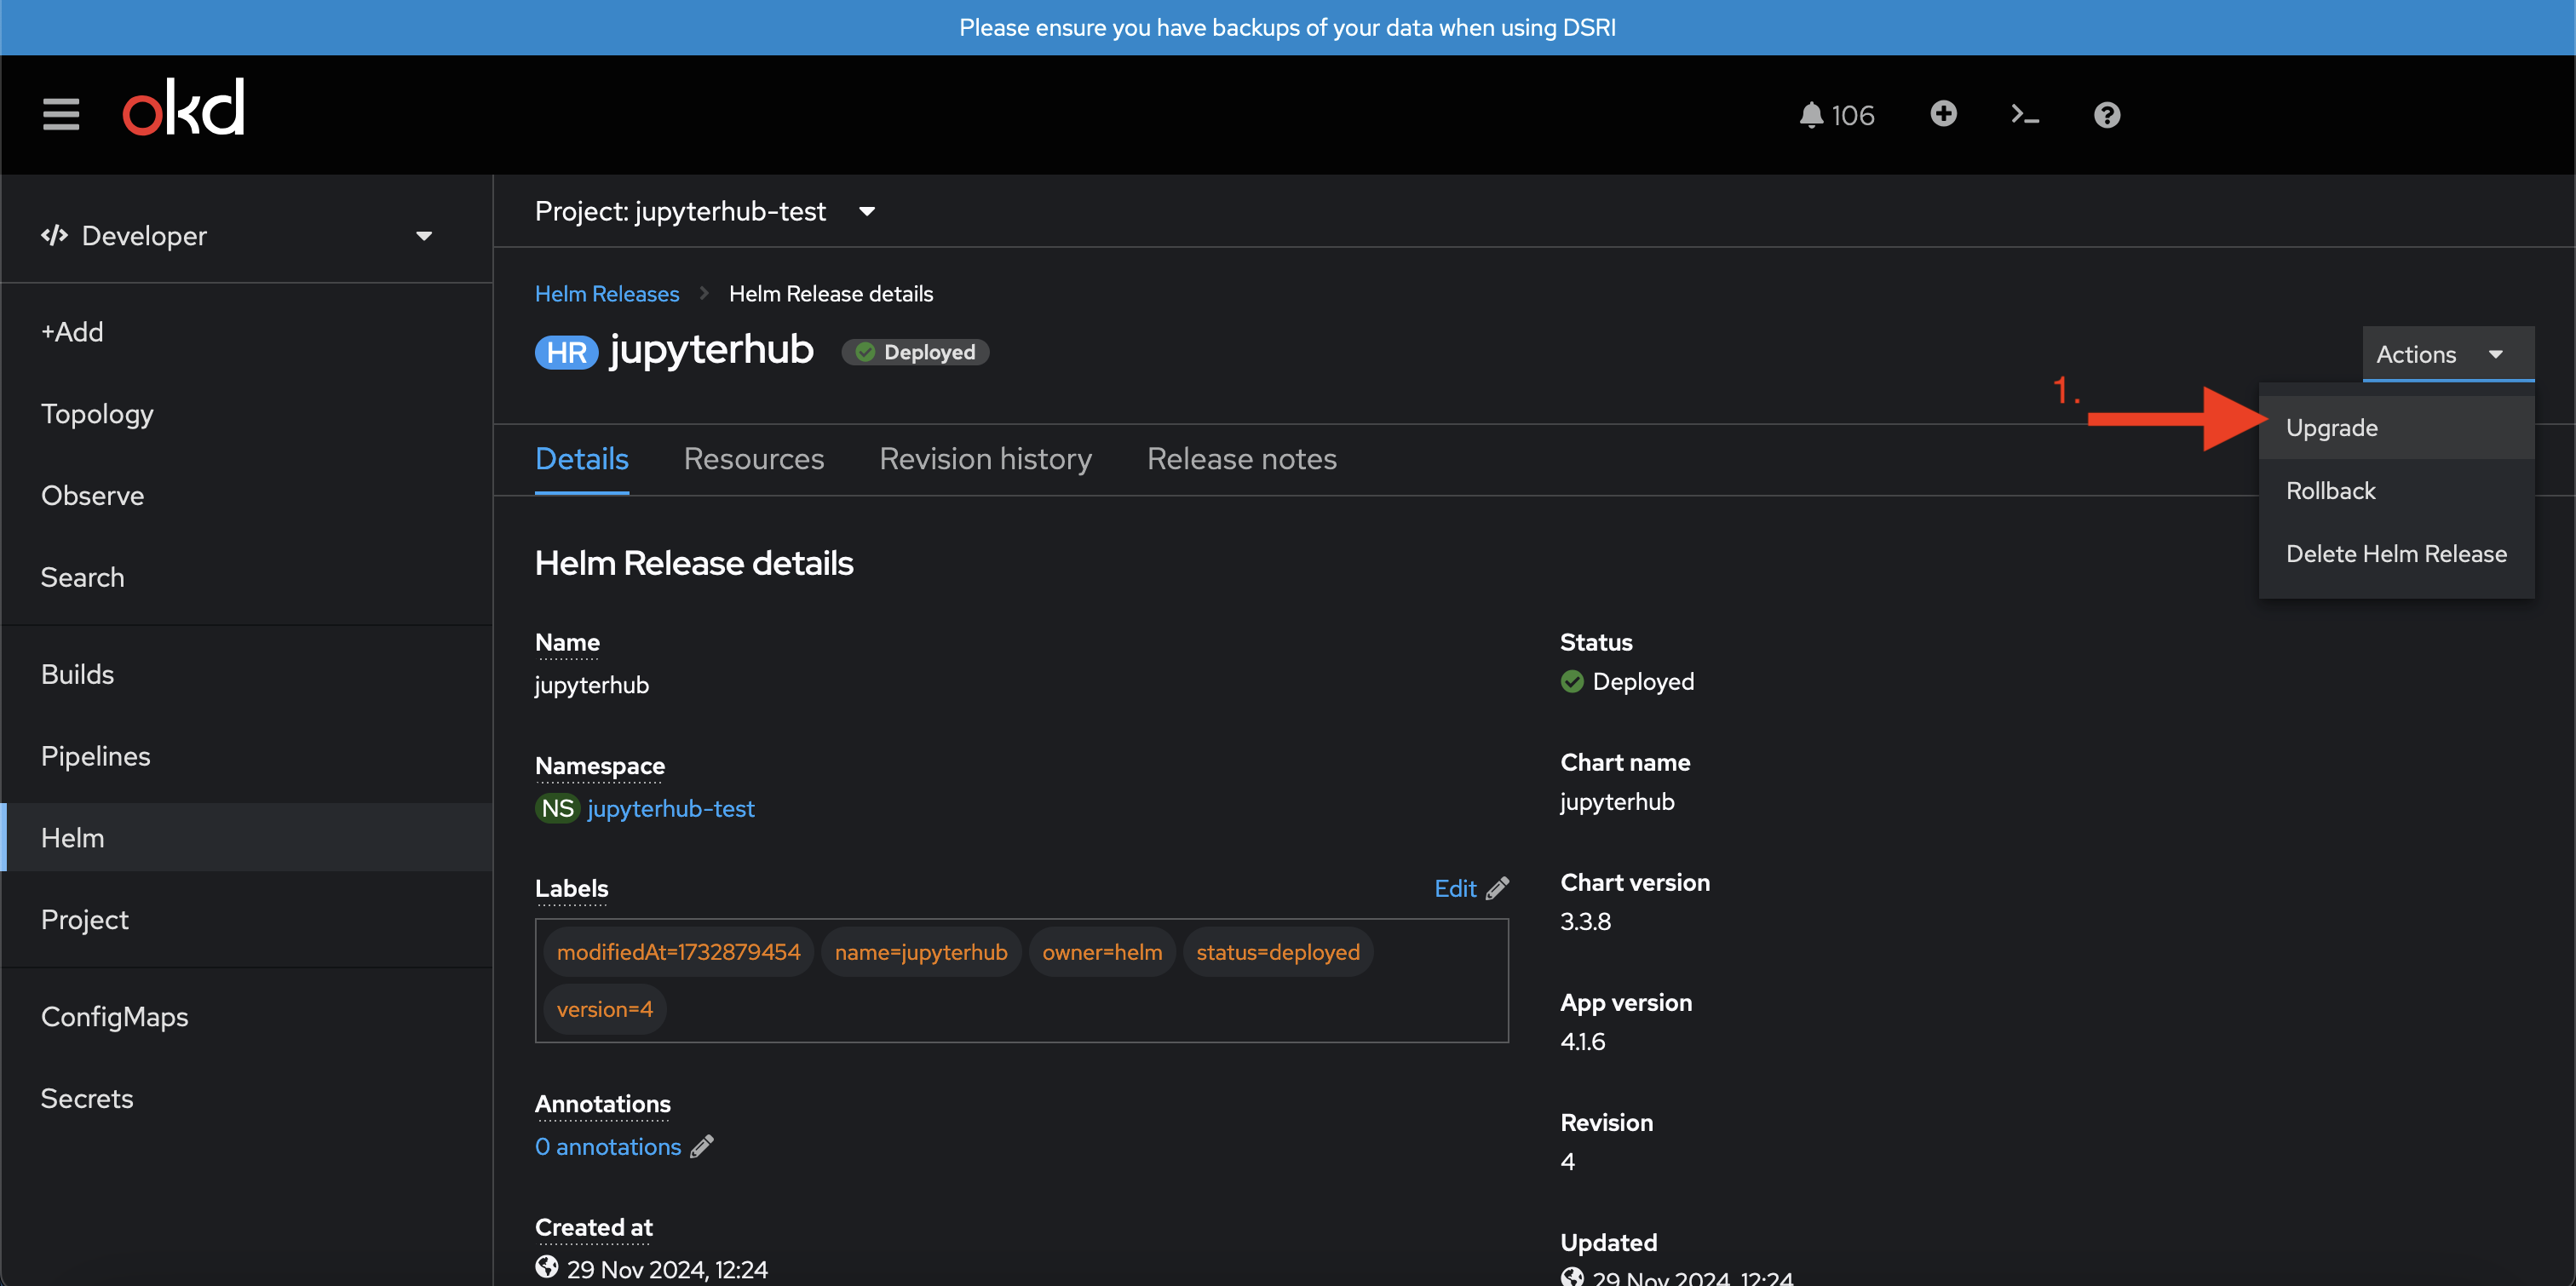Select Helm in the sidebar

[x=246, y=838]
